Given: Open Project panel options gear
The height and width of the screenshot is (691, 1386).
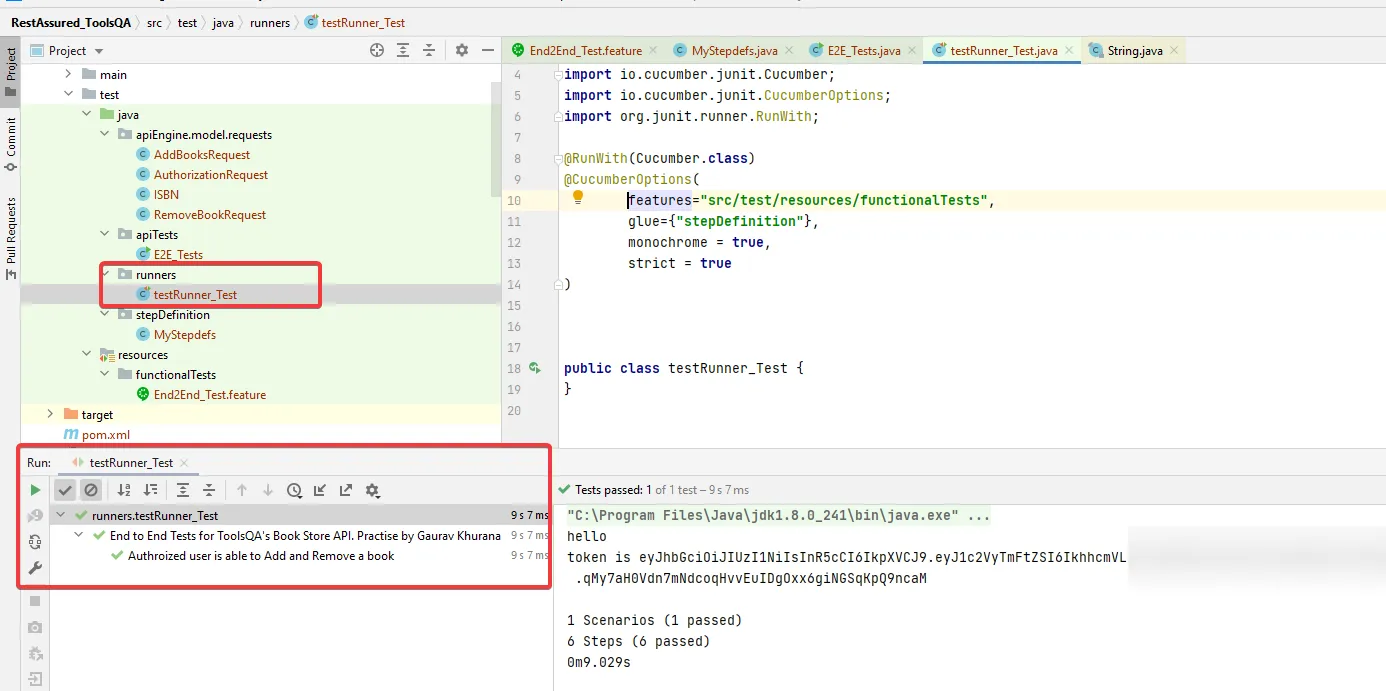Looking at the screenshot, I should point(462,50).
